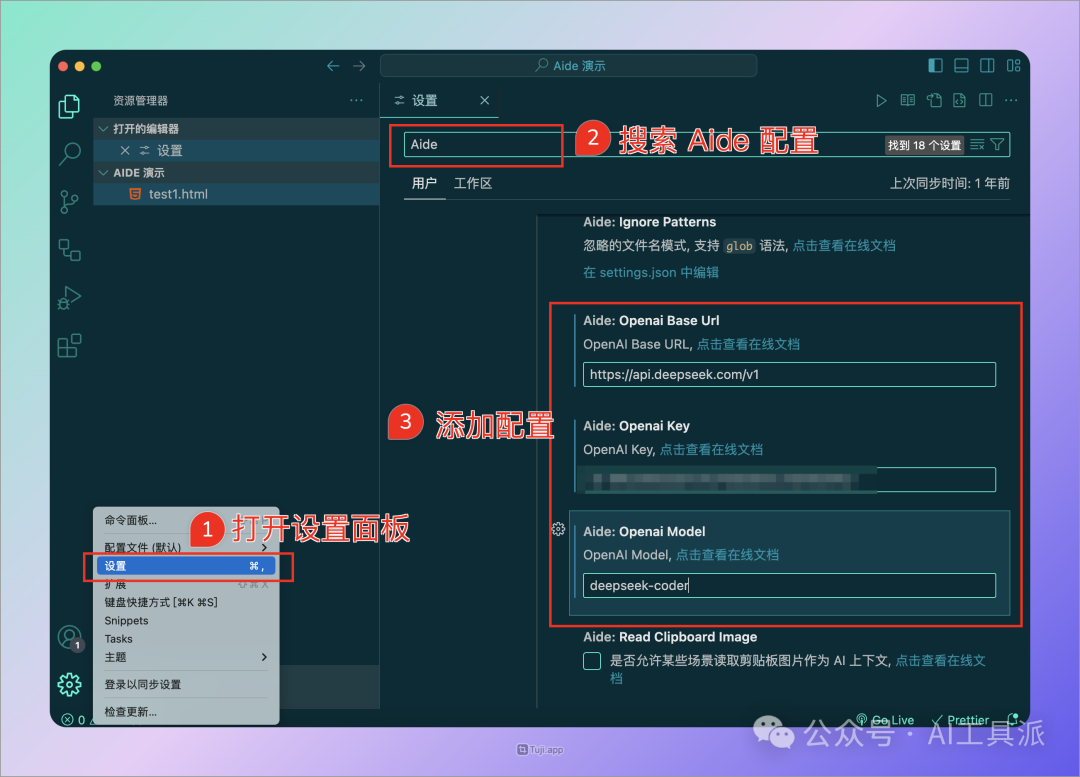Select 设置 in the gear menu
The height and width of the screenshot is (777, 1080).
click(x=186, y=566)
